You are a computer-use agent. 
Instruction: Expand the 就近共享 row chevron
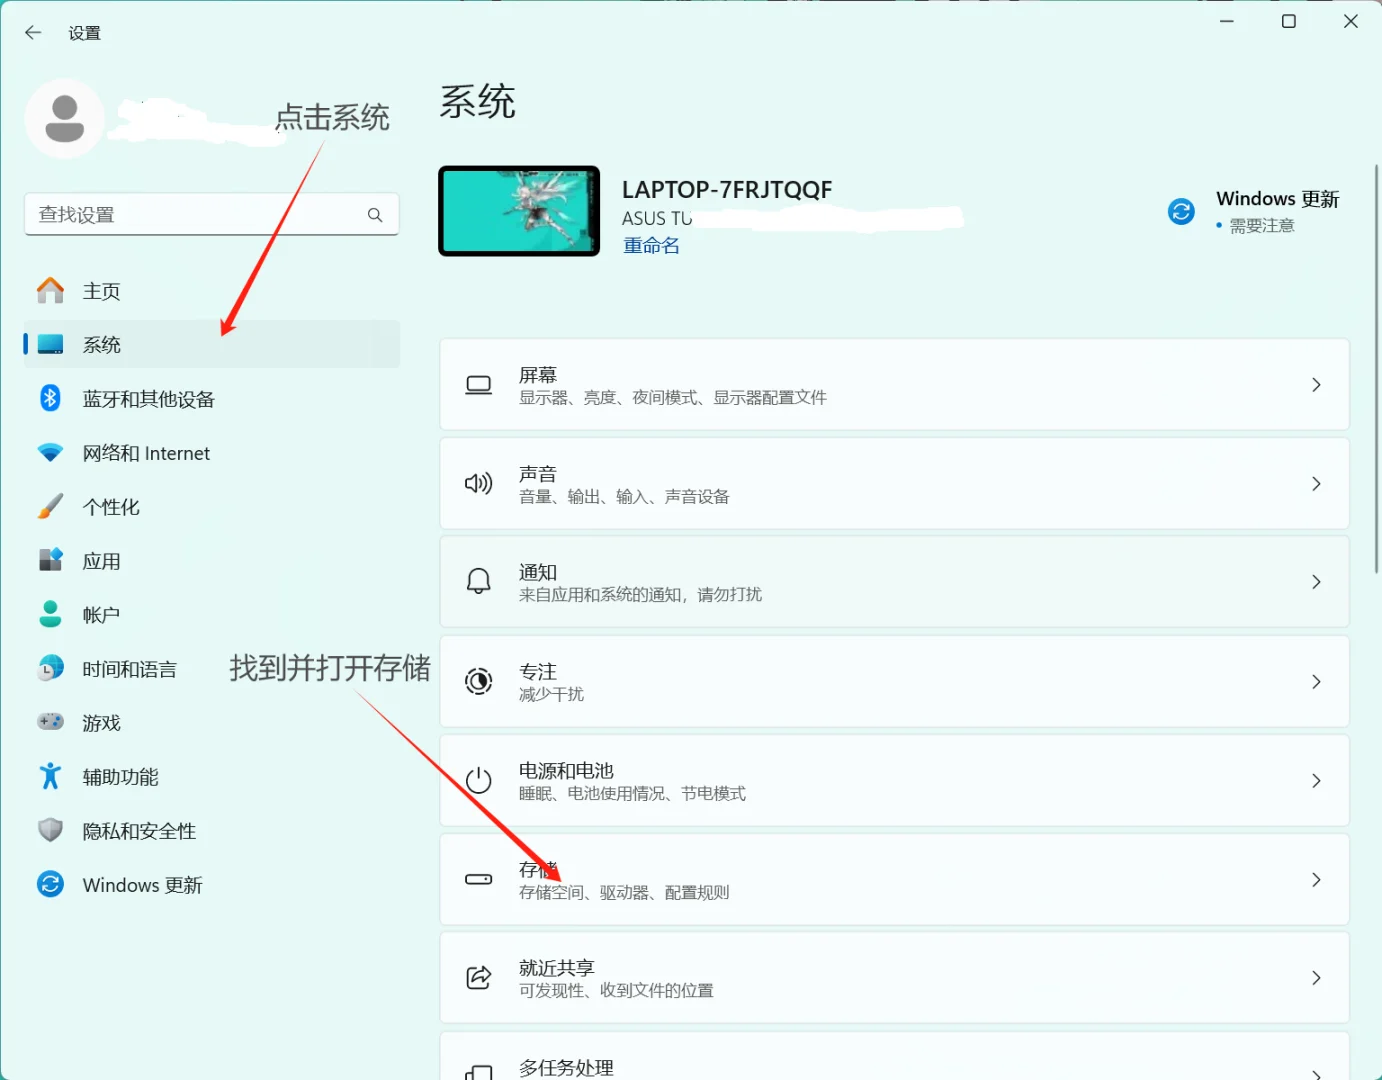1316,977
